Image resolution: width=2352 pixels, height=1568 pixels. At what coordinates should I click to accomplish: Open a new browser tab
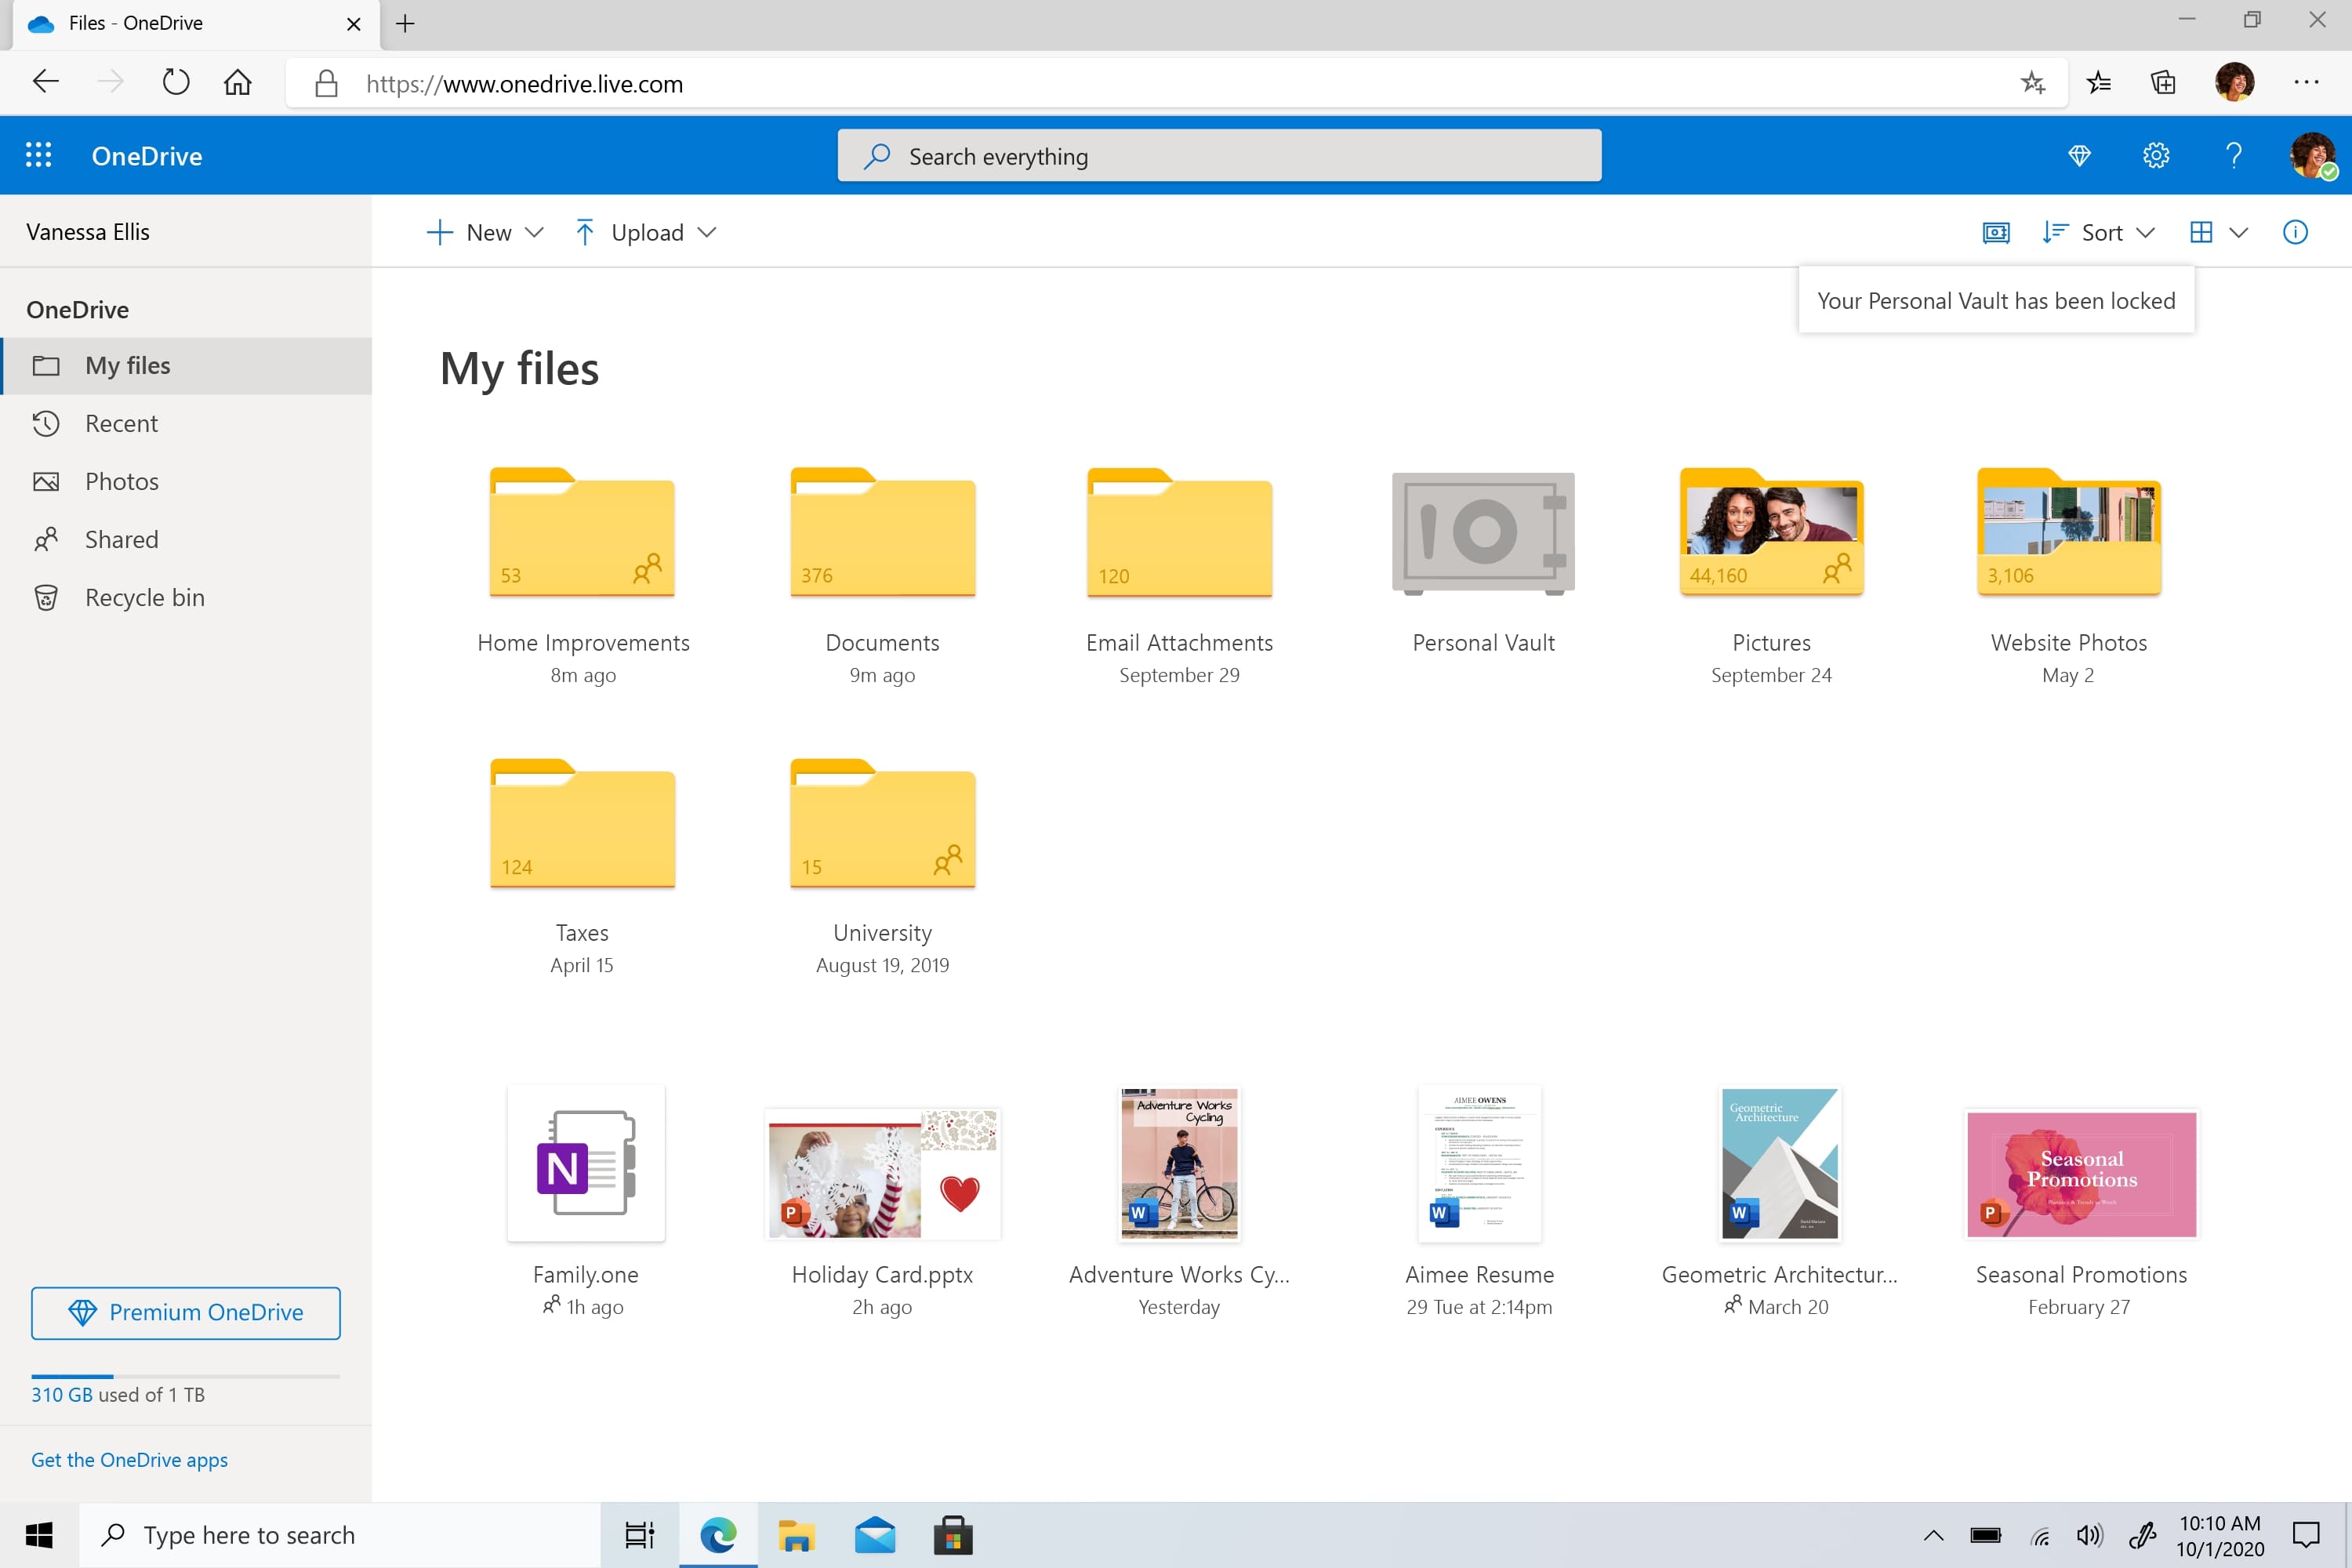[x=405, y=24]
